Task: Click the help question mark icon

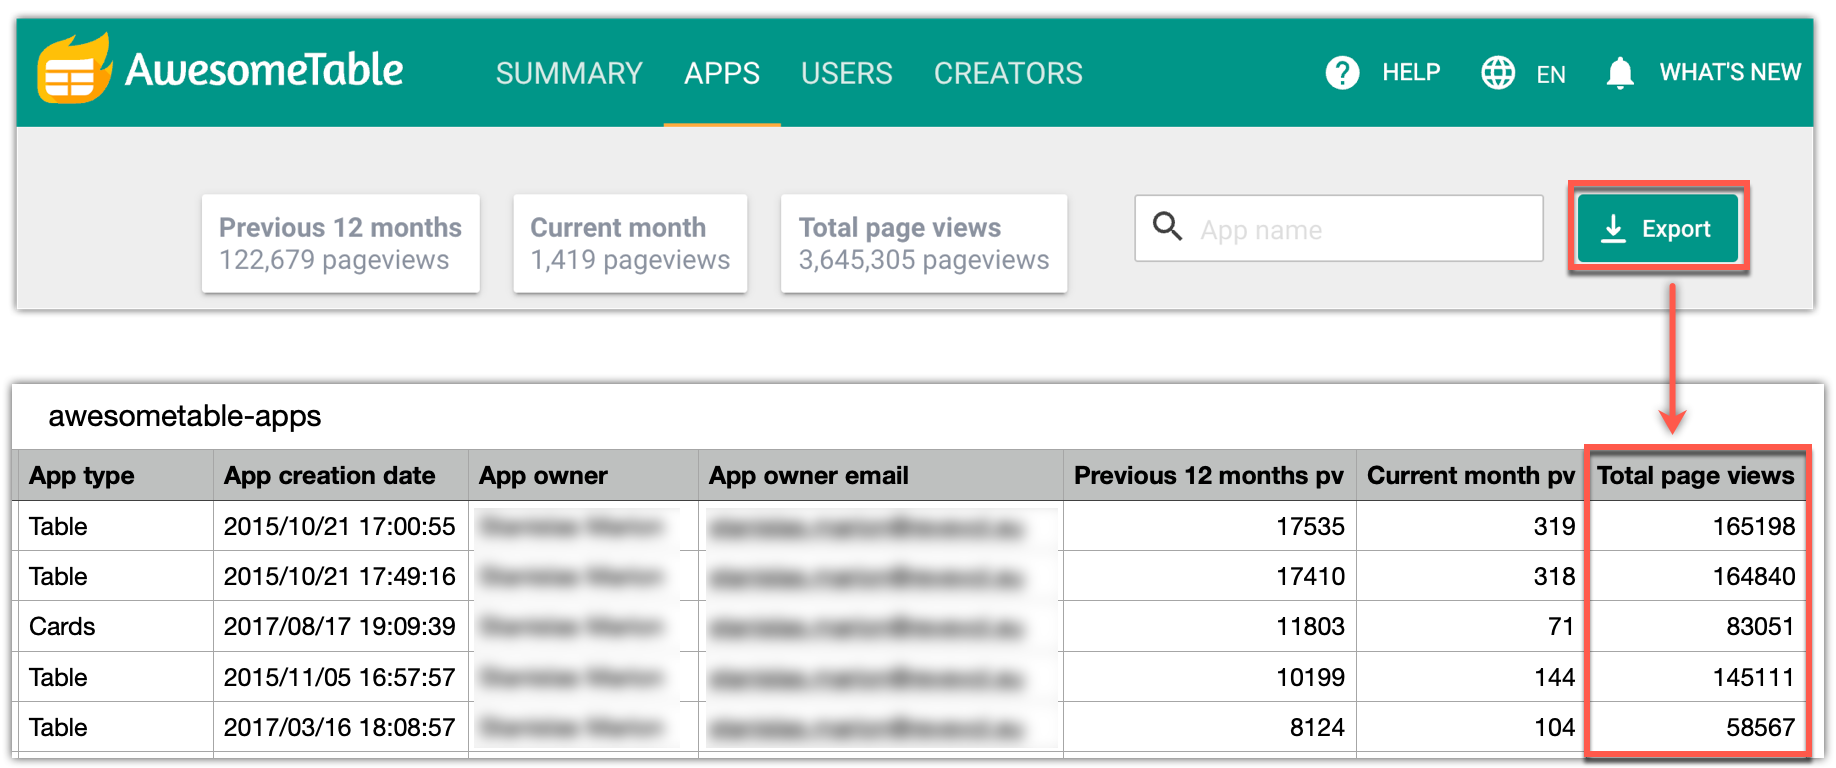Action: pyautogui.click(x=1342, y=73)
